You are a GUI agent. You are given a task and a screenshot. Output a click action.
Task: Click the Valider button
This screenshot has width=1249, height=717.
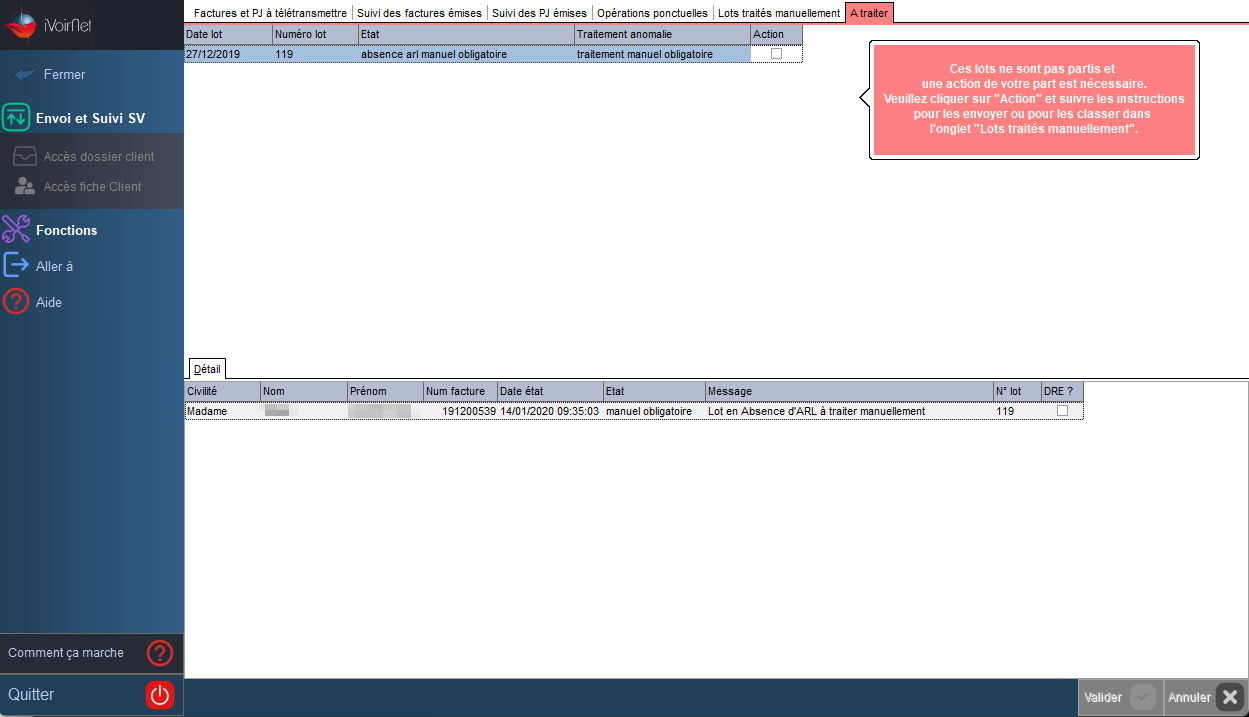click(1120, 697)
